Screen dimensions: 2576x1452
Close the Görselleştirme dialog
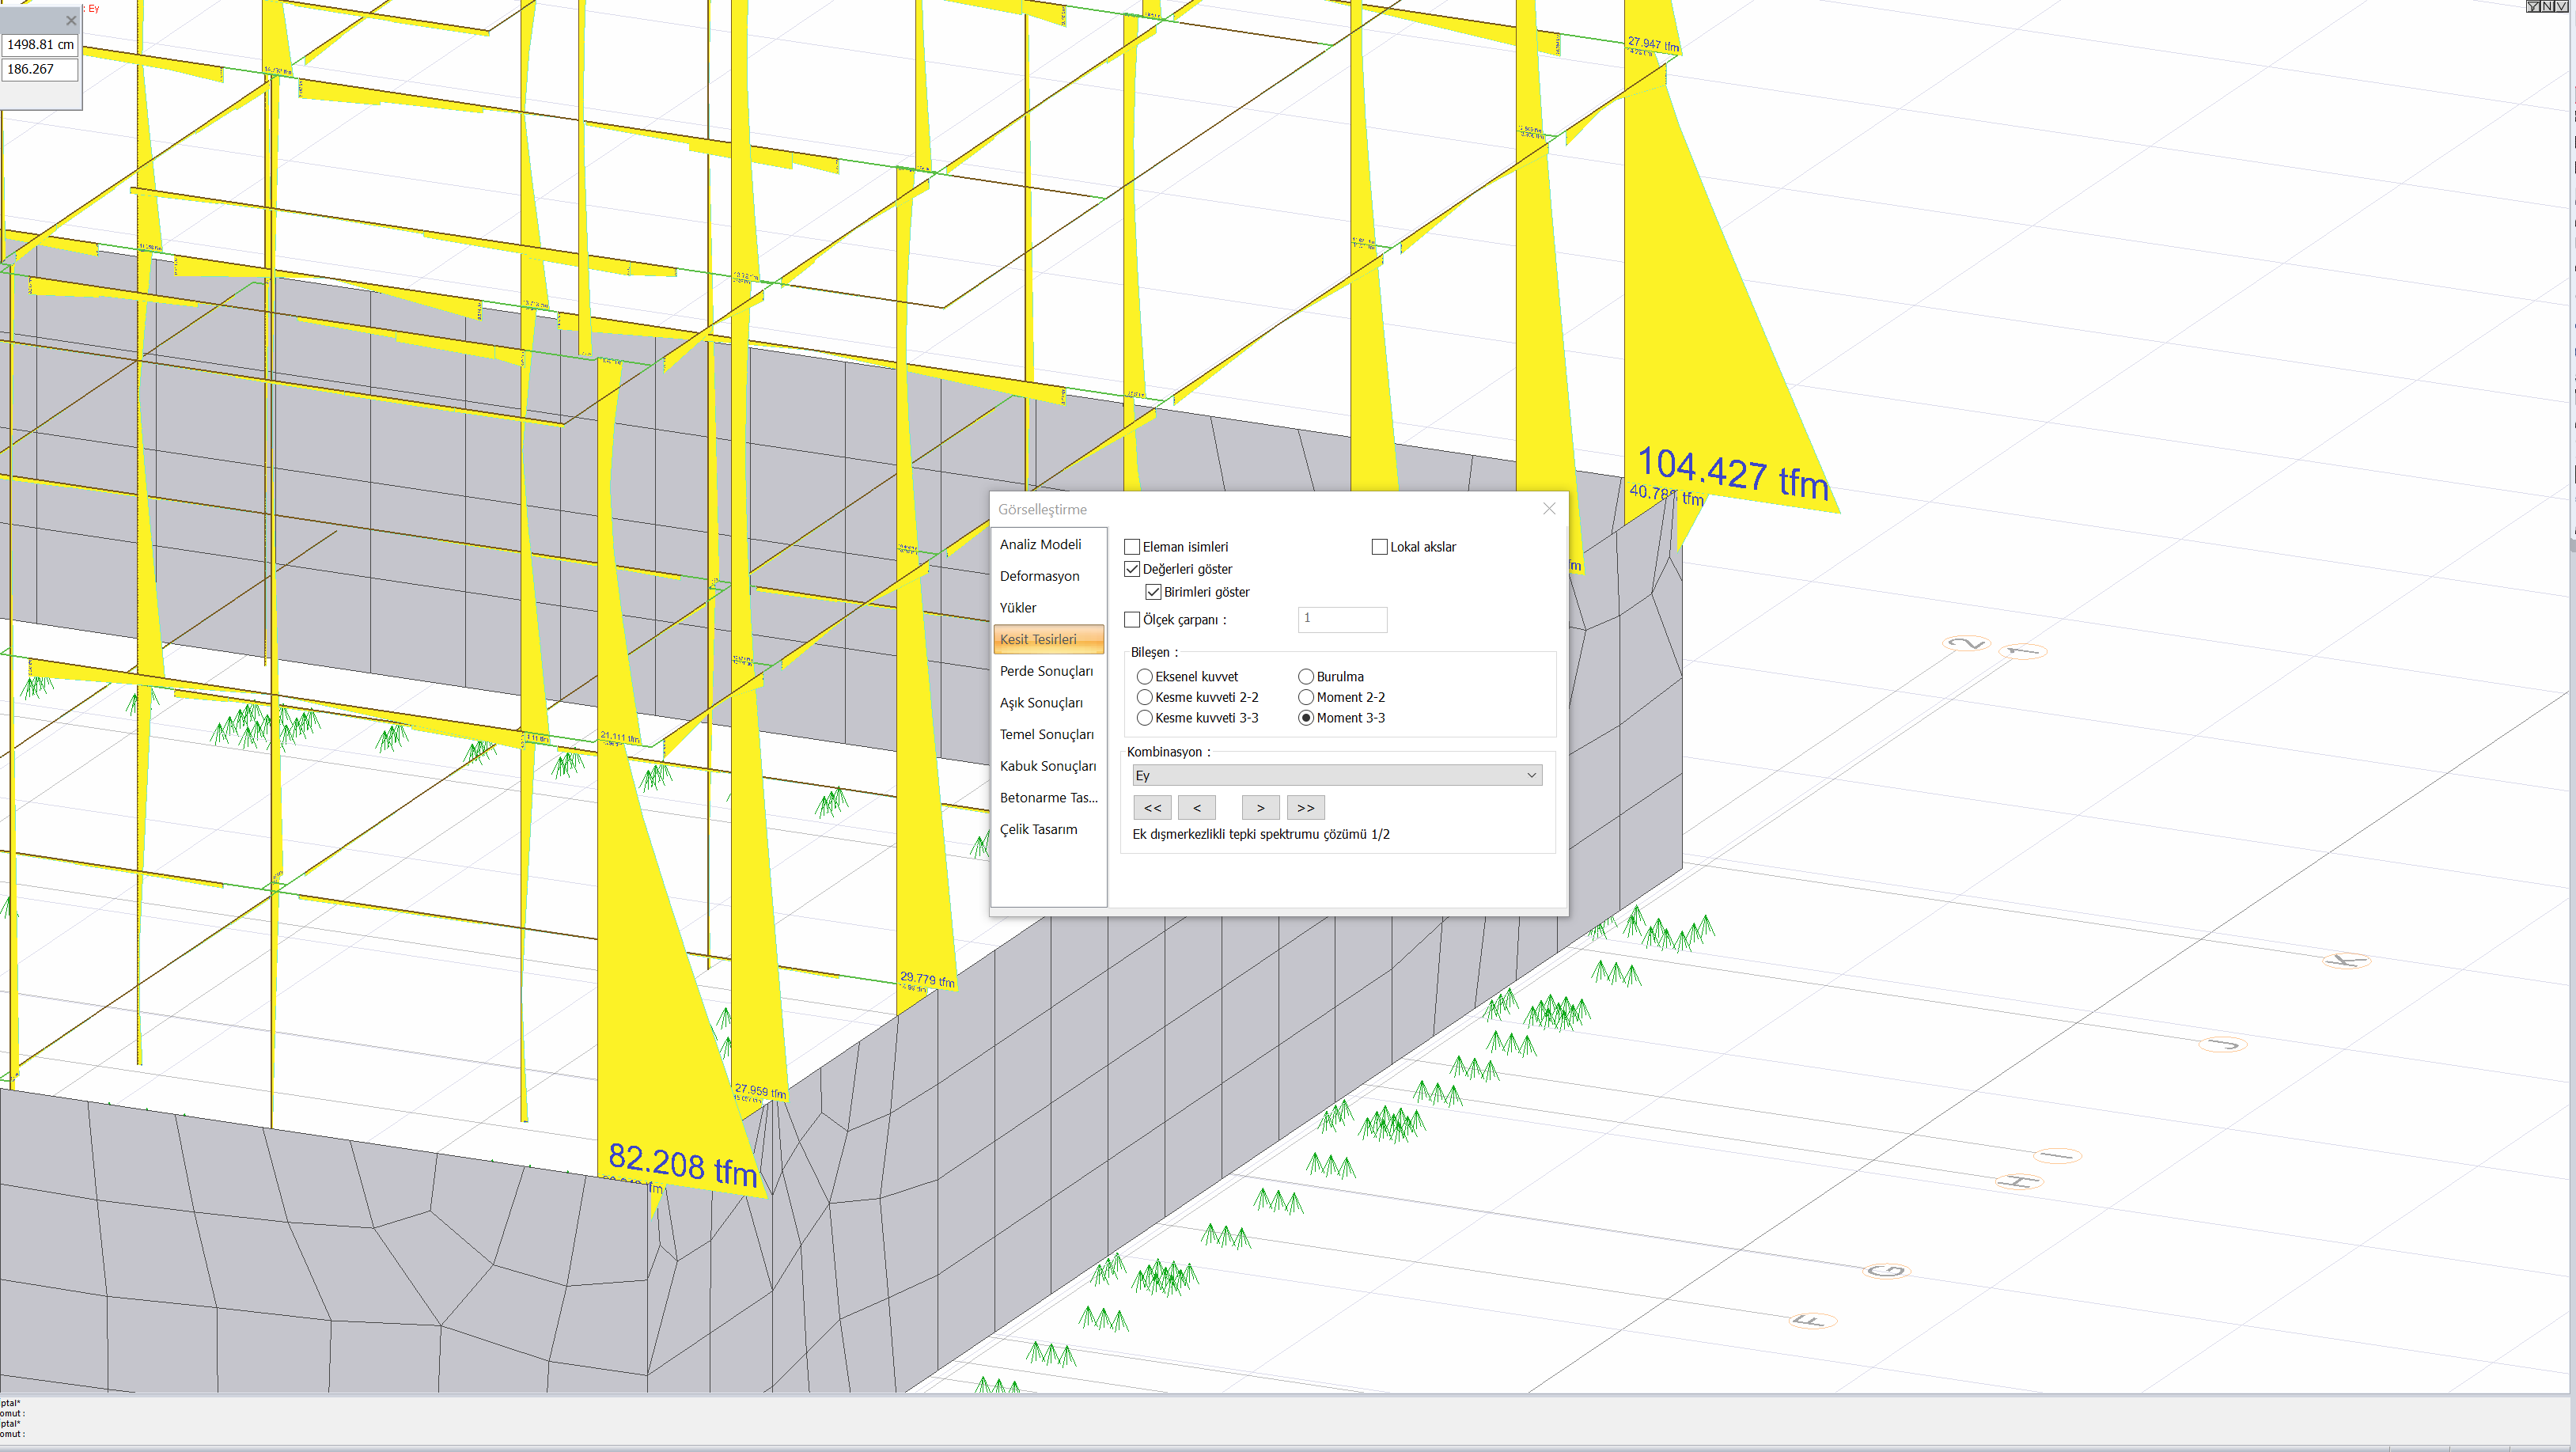point(1549,508)
